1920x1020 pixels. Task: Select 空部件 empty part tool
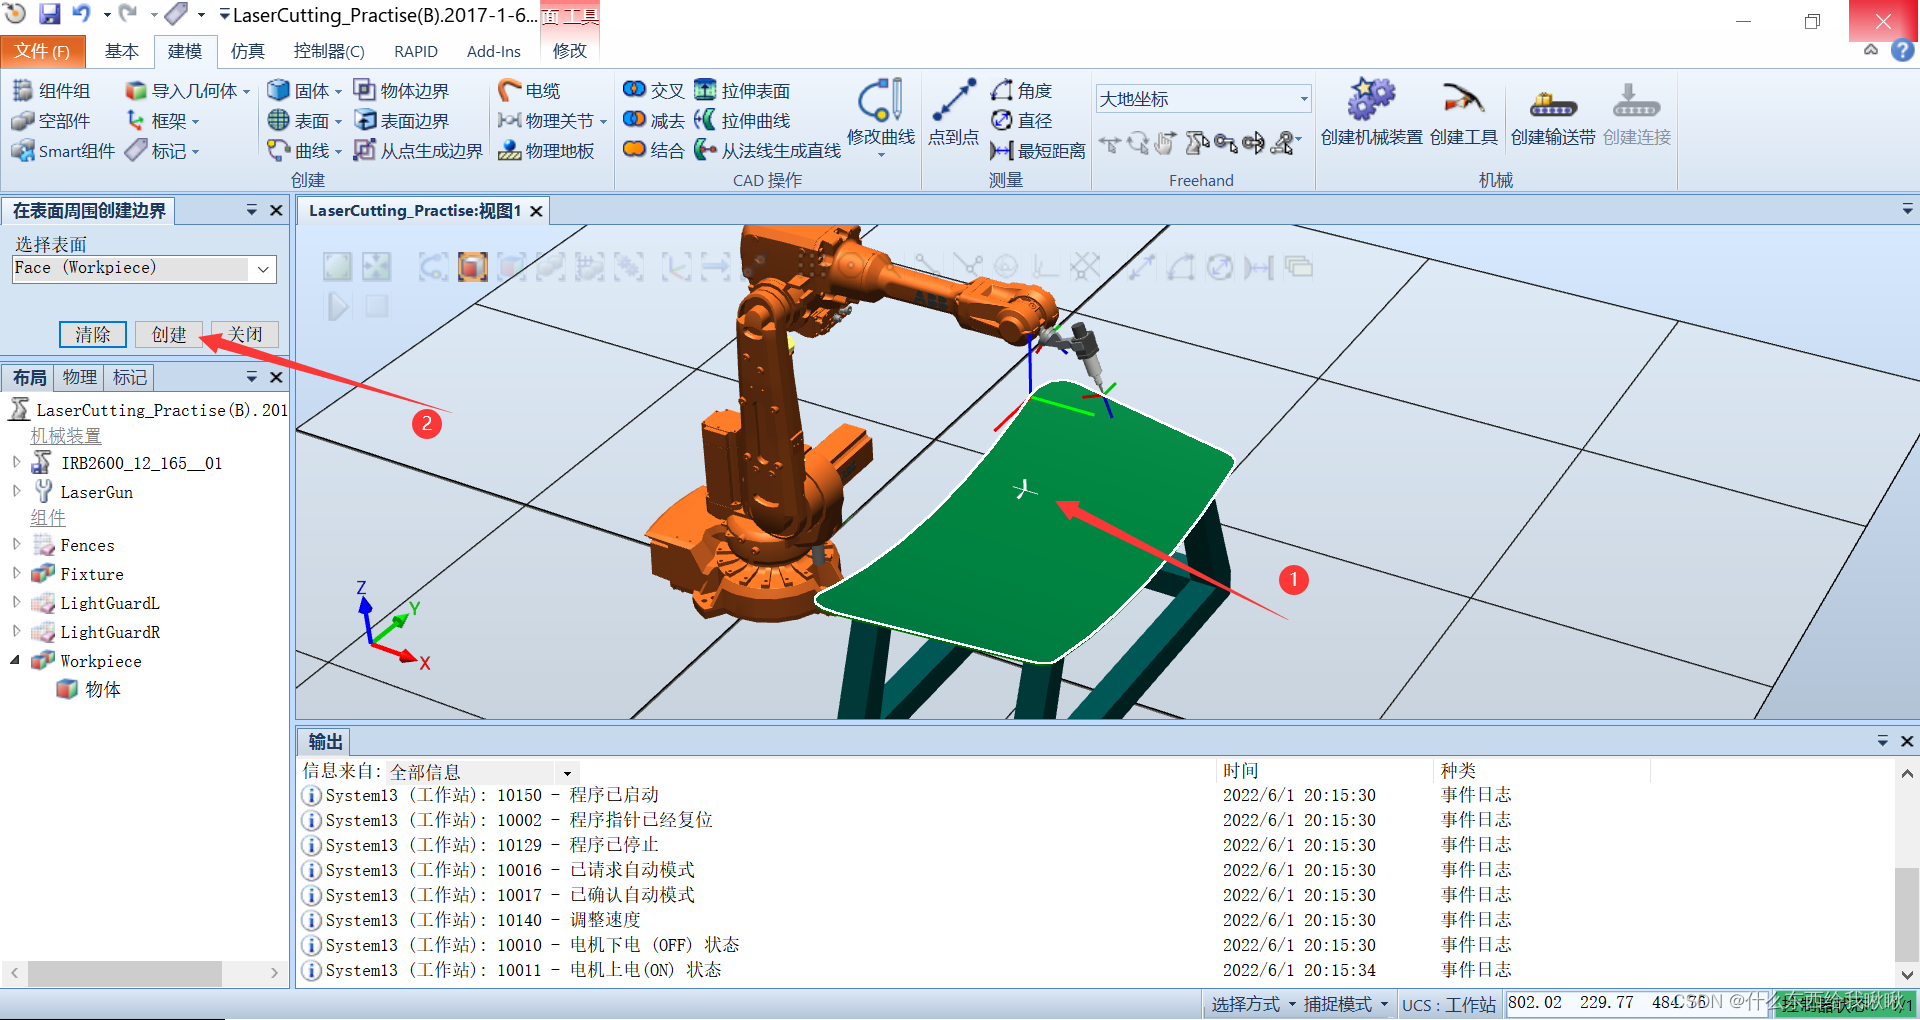[51, 121]
